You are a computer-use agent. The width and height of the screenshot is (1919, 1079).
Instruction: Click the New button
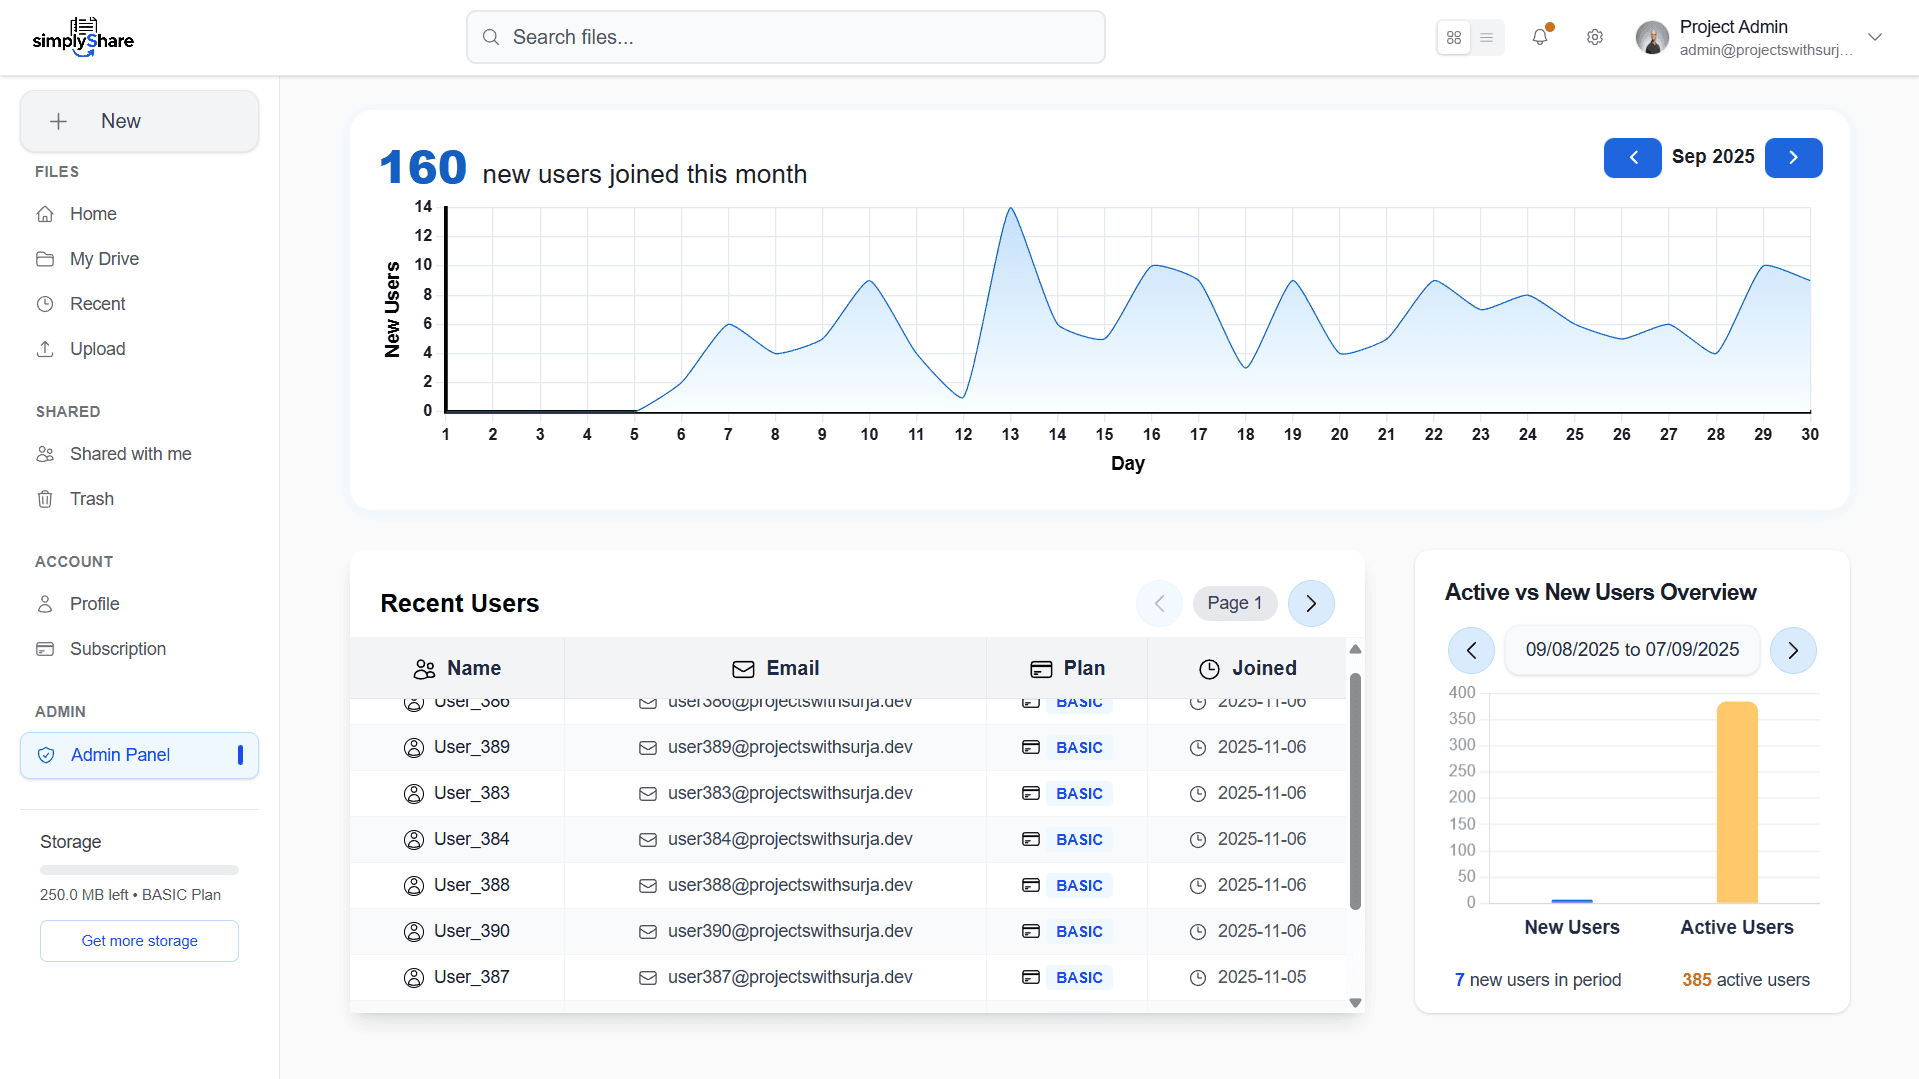pyautogui.click(x=139, y=121)
